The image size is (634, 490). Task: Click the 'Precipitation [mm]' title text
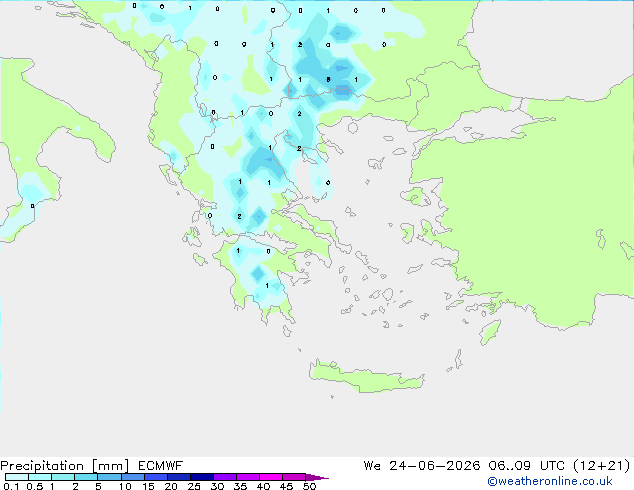(65, 466)
